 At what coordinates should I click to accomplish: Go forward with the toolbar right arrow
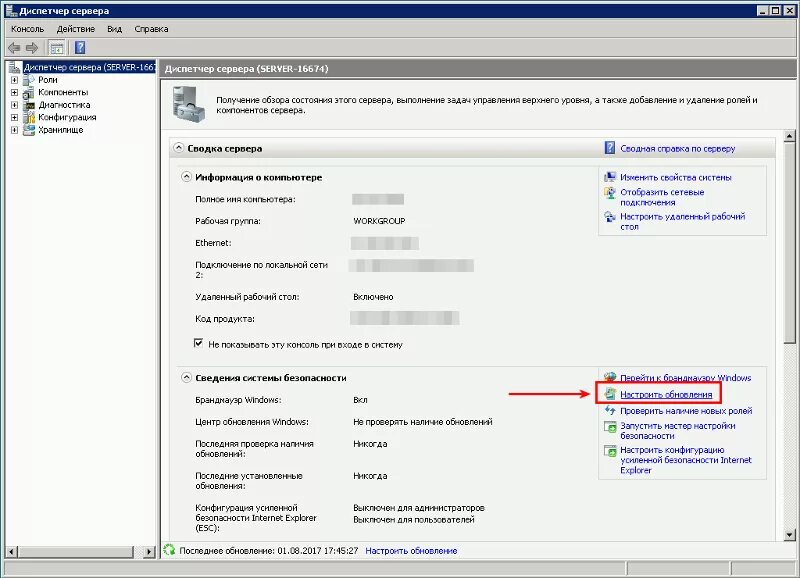coord(32,48)
